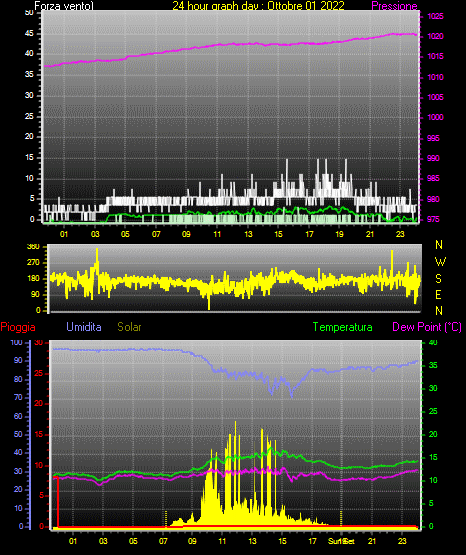Click the "100" humidity axis value

coord(17,343)
